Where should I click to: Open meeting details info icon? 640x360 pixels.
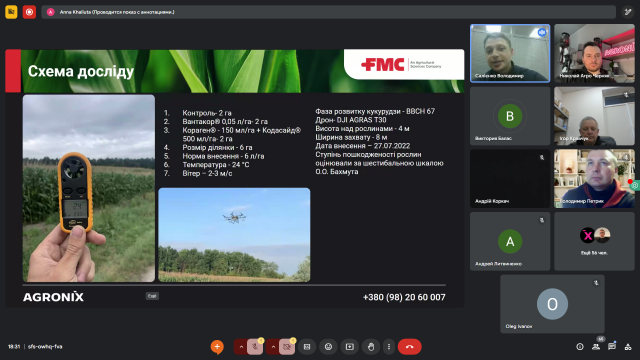[580, 347]
